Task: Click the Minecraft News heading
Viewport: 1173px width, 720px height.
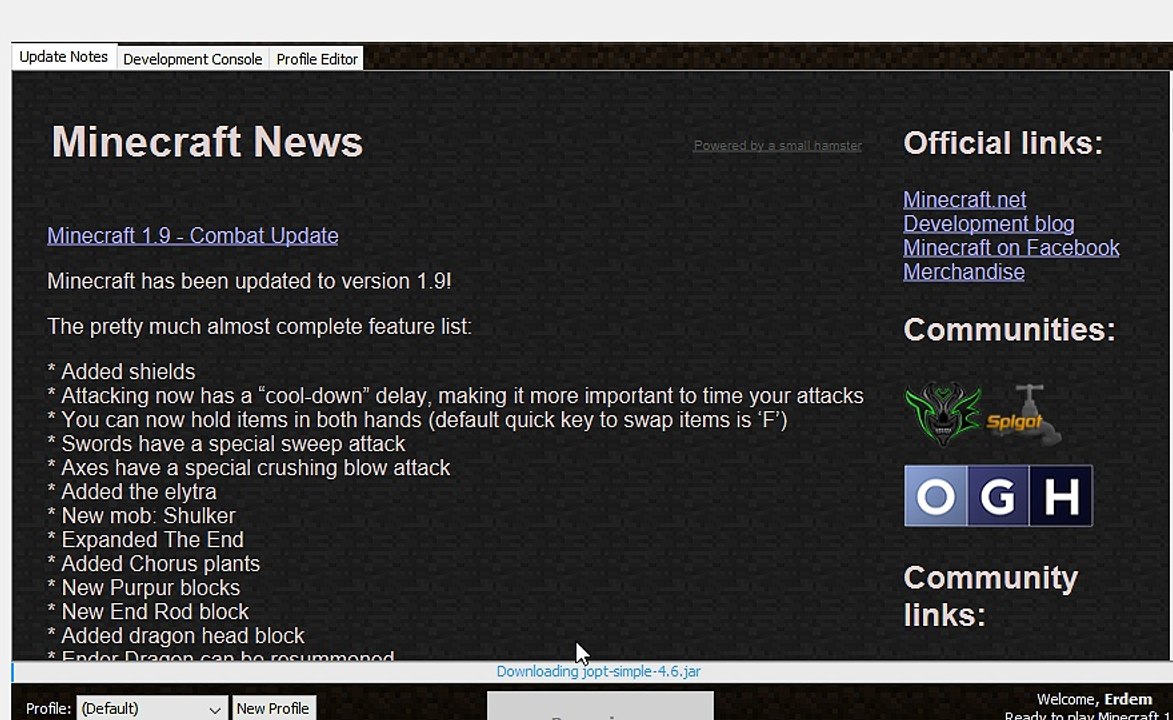Action: point(207,141)
